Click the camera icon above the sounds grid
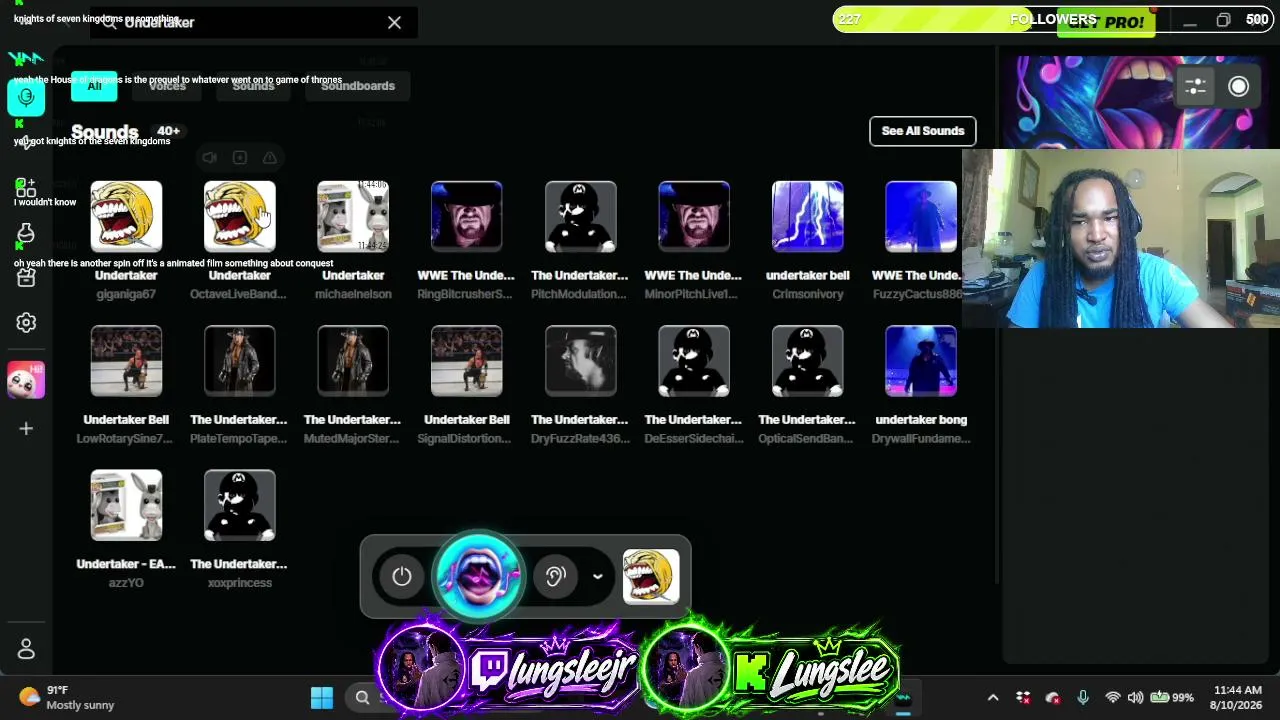 [209, 158]
